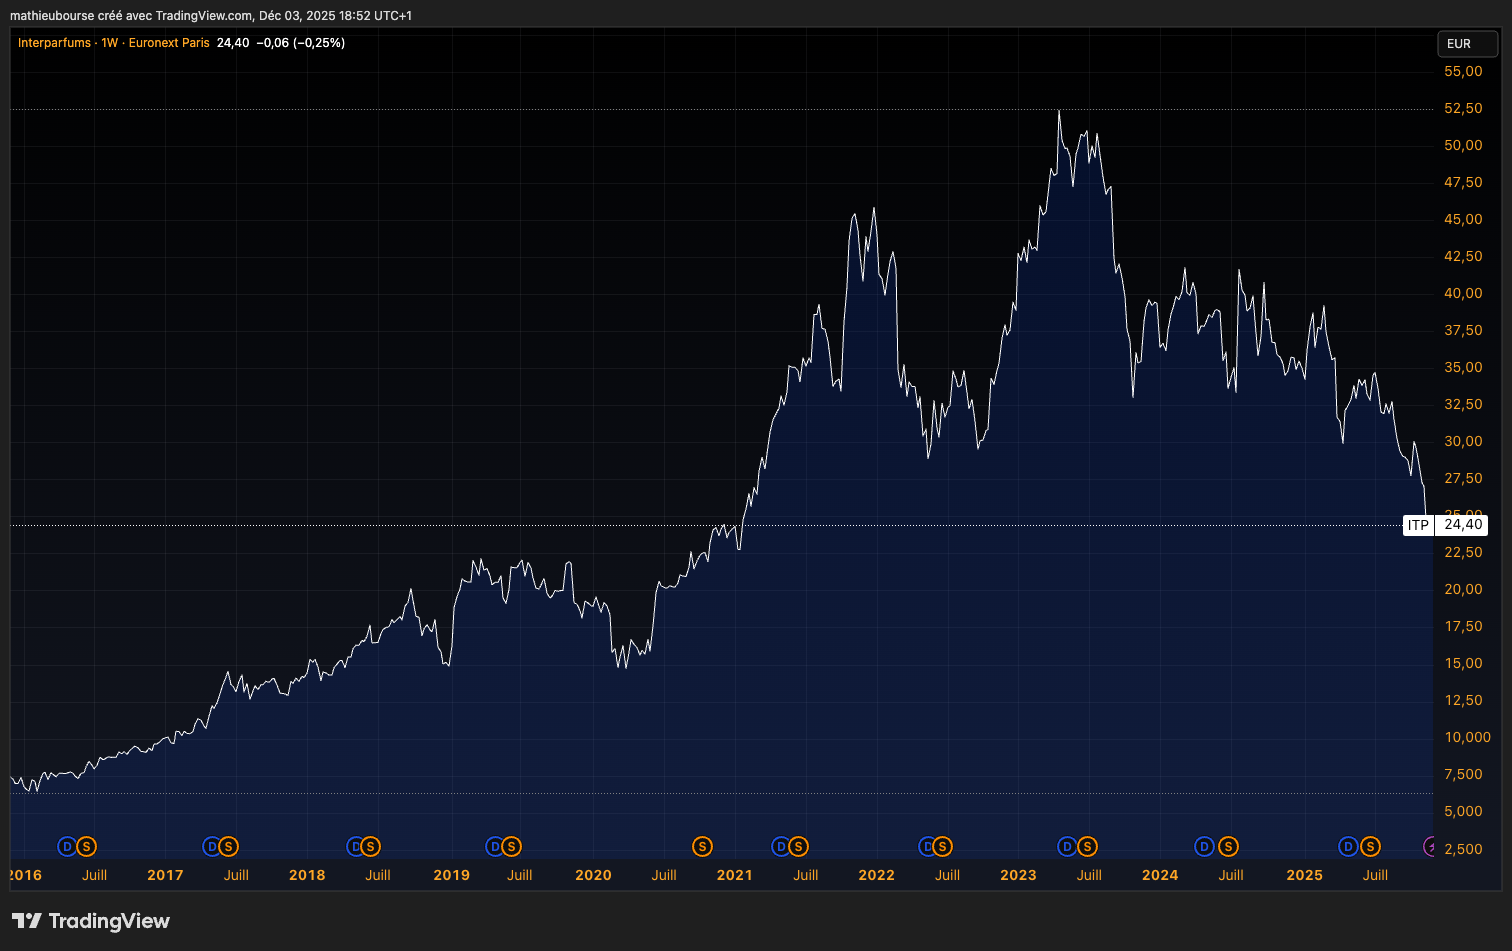Image resolution: width=1512 pixels, height=951 pixels.
Task: Click the 2016 dividend D marker
Action: [67, 847]
